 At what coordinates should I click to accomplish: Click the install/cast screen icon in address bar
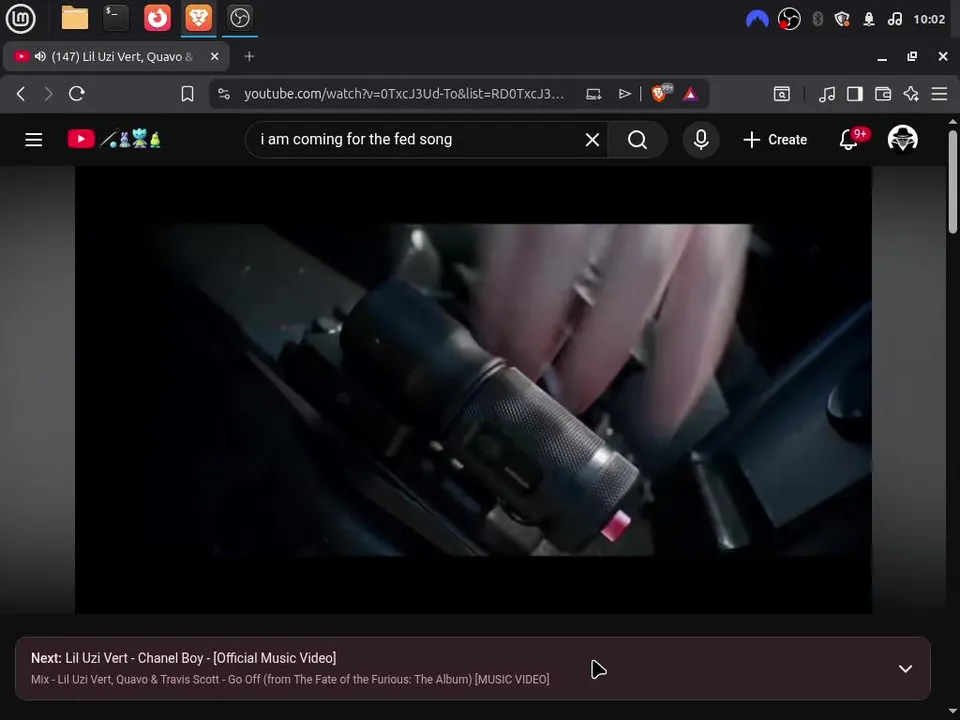coord(593,94)
